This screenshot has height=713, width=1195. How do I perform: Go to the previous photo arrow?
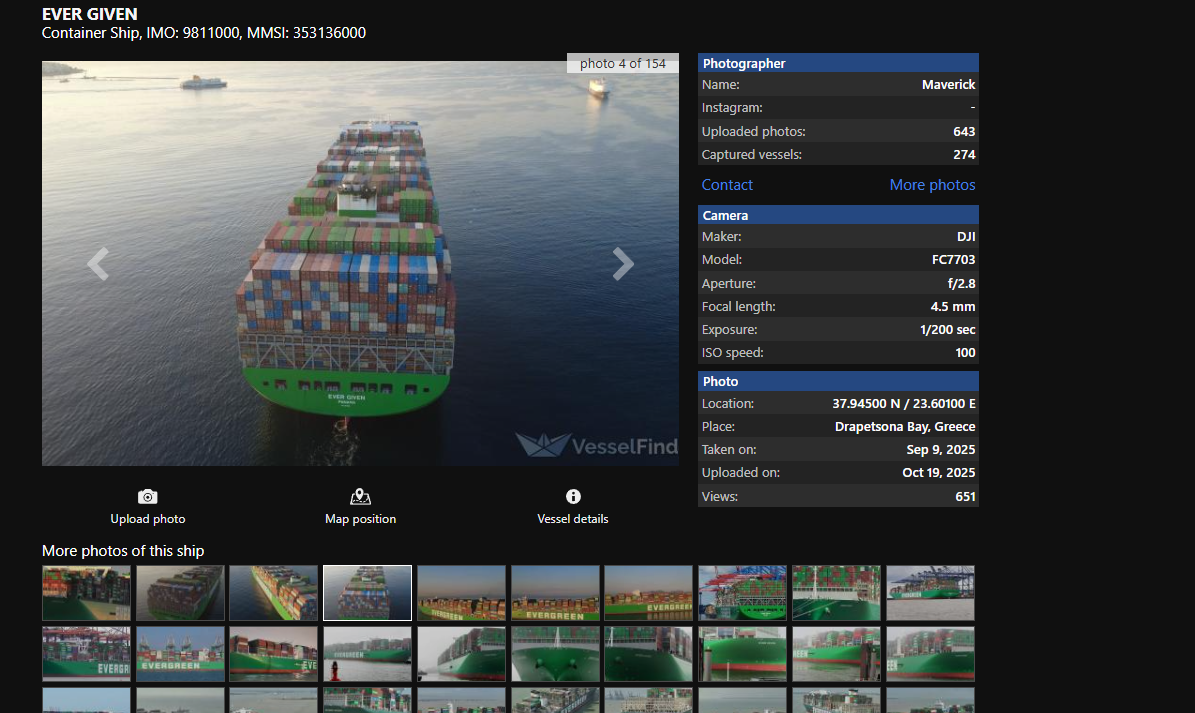pos(97,264)
